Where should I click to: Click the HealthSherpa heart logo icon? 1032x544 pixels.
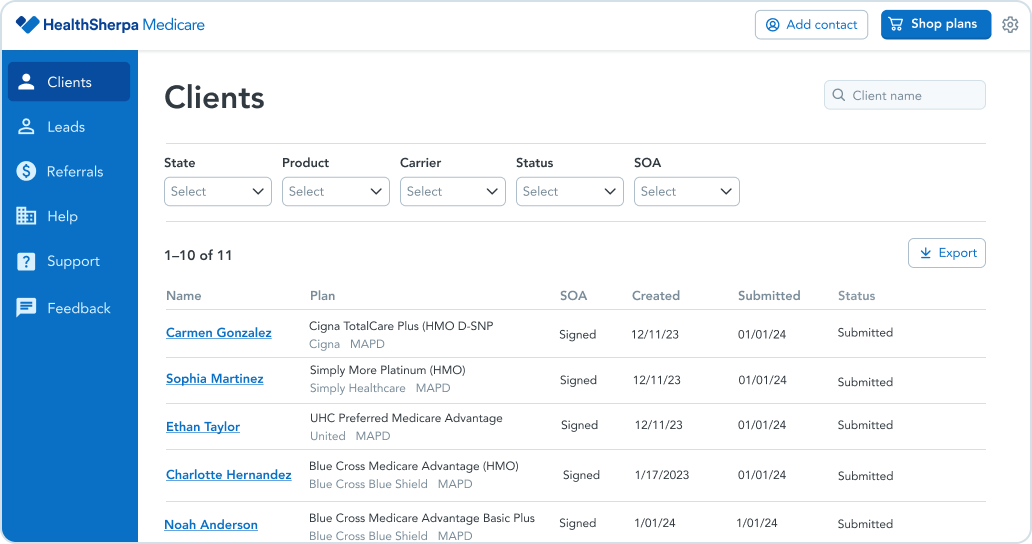[x=27, y=24]
